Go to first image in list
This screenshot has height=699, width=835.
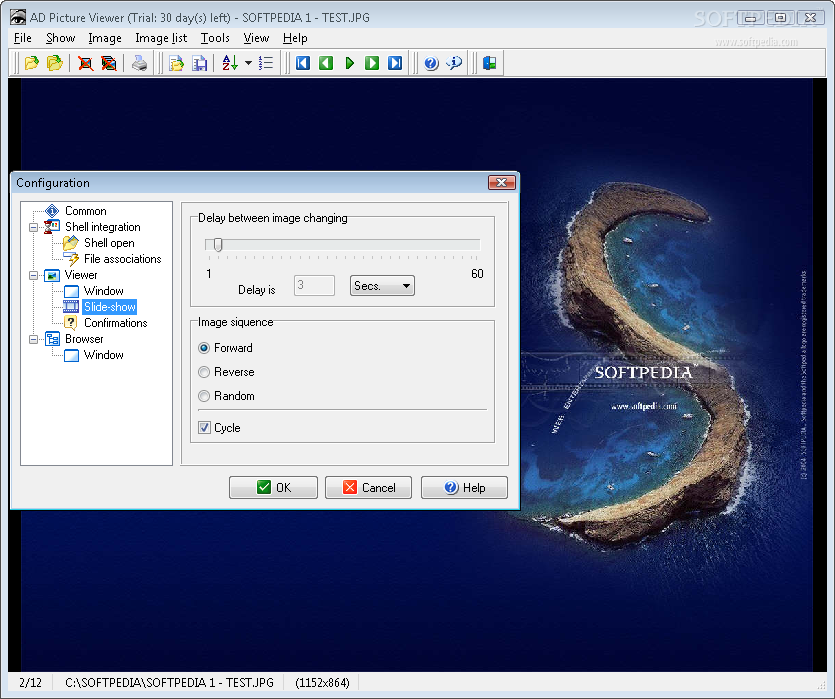(x=303, y=63)
